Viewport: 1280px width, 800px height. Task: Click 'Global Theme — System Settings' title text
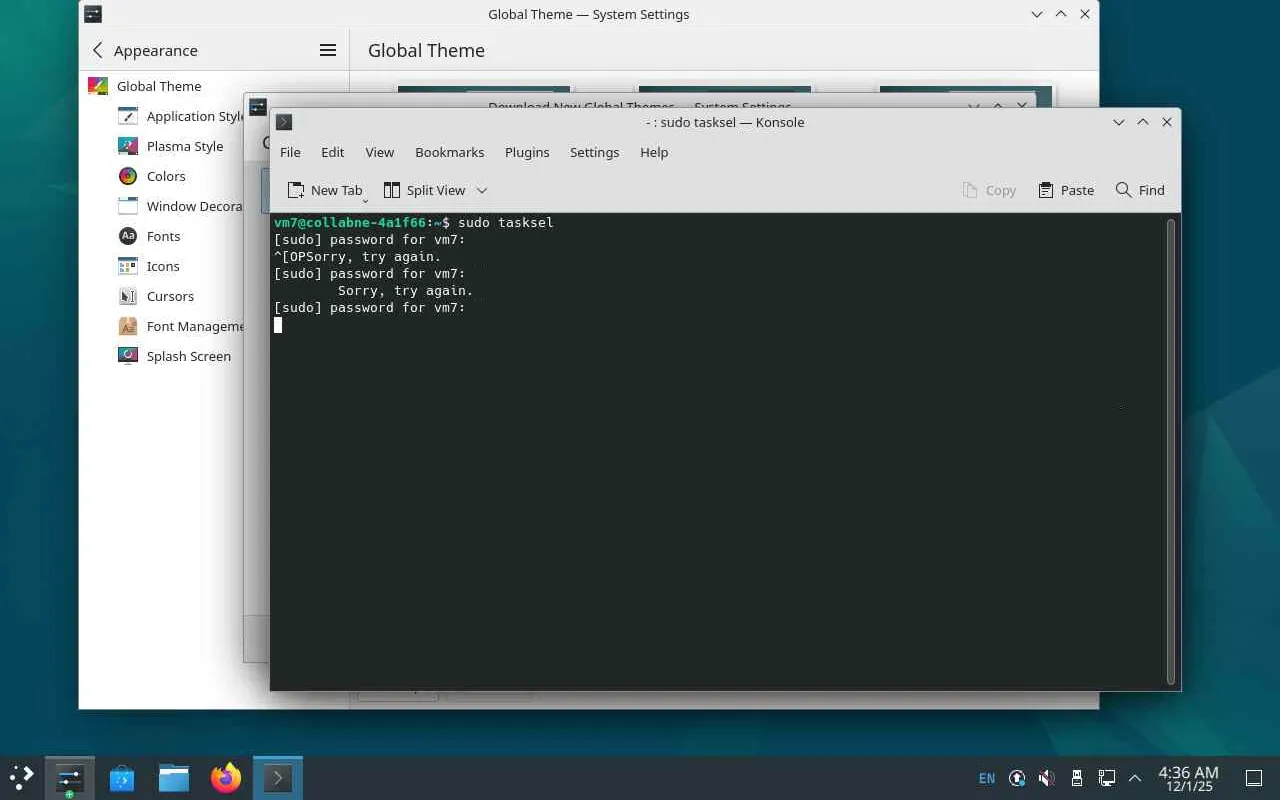click(x=589, y=14)
